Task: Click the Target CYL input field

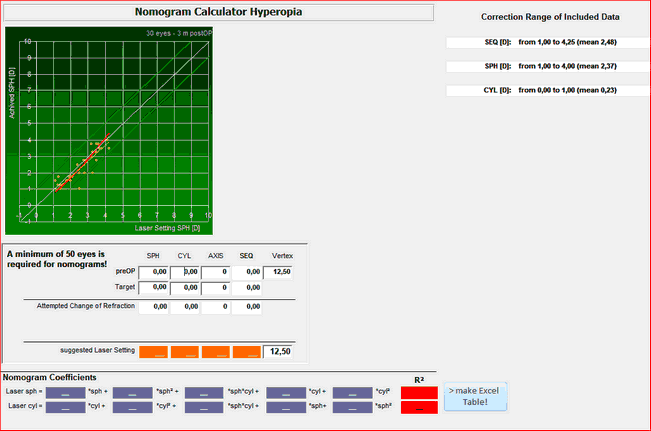Action: click(x=185, y=288)
